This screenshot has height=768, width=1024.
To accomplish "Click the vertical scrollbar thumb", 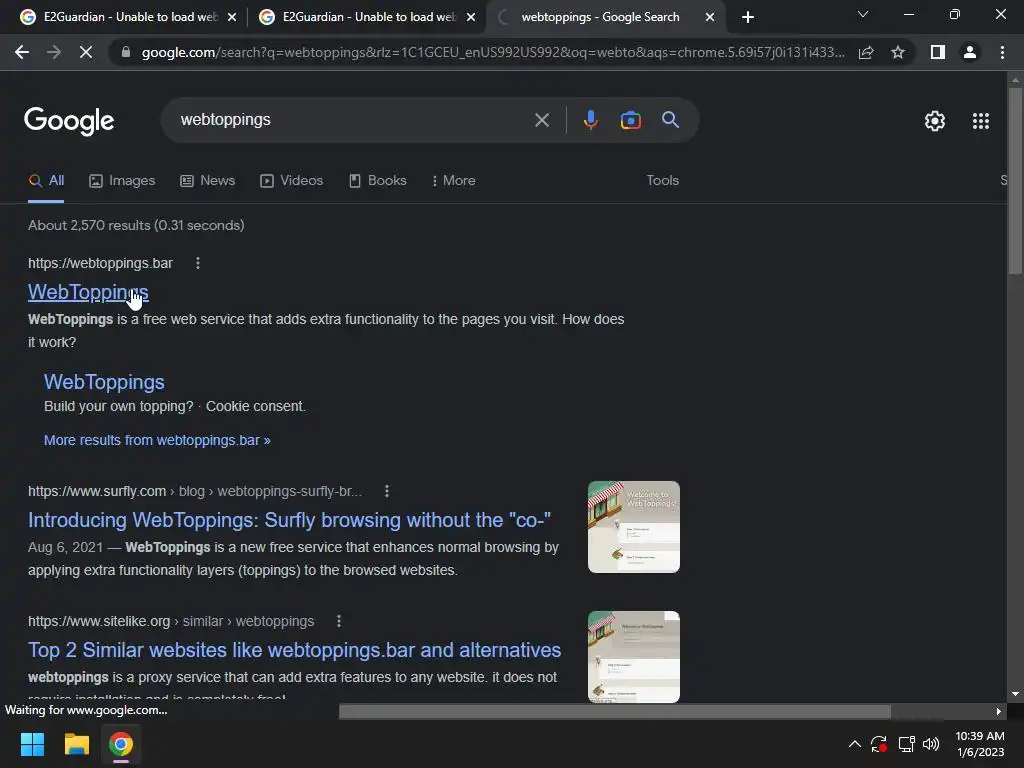I will click(x=1015, y=180).
